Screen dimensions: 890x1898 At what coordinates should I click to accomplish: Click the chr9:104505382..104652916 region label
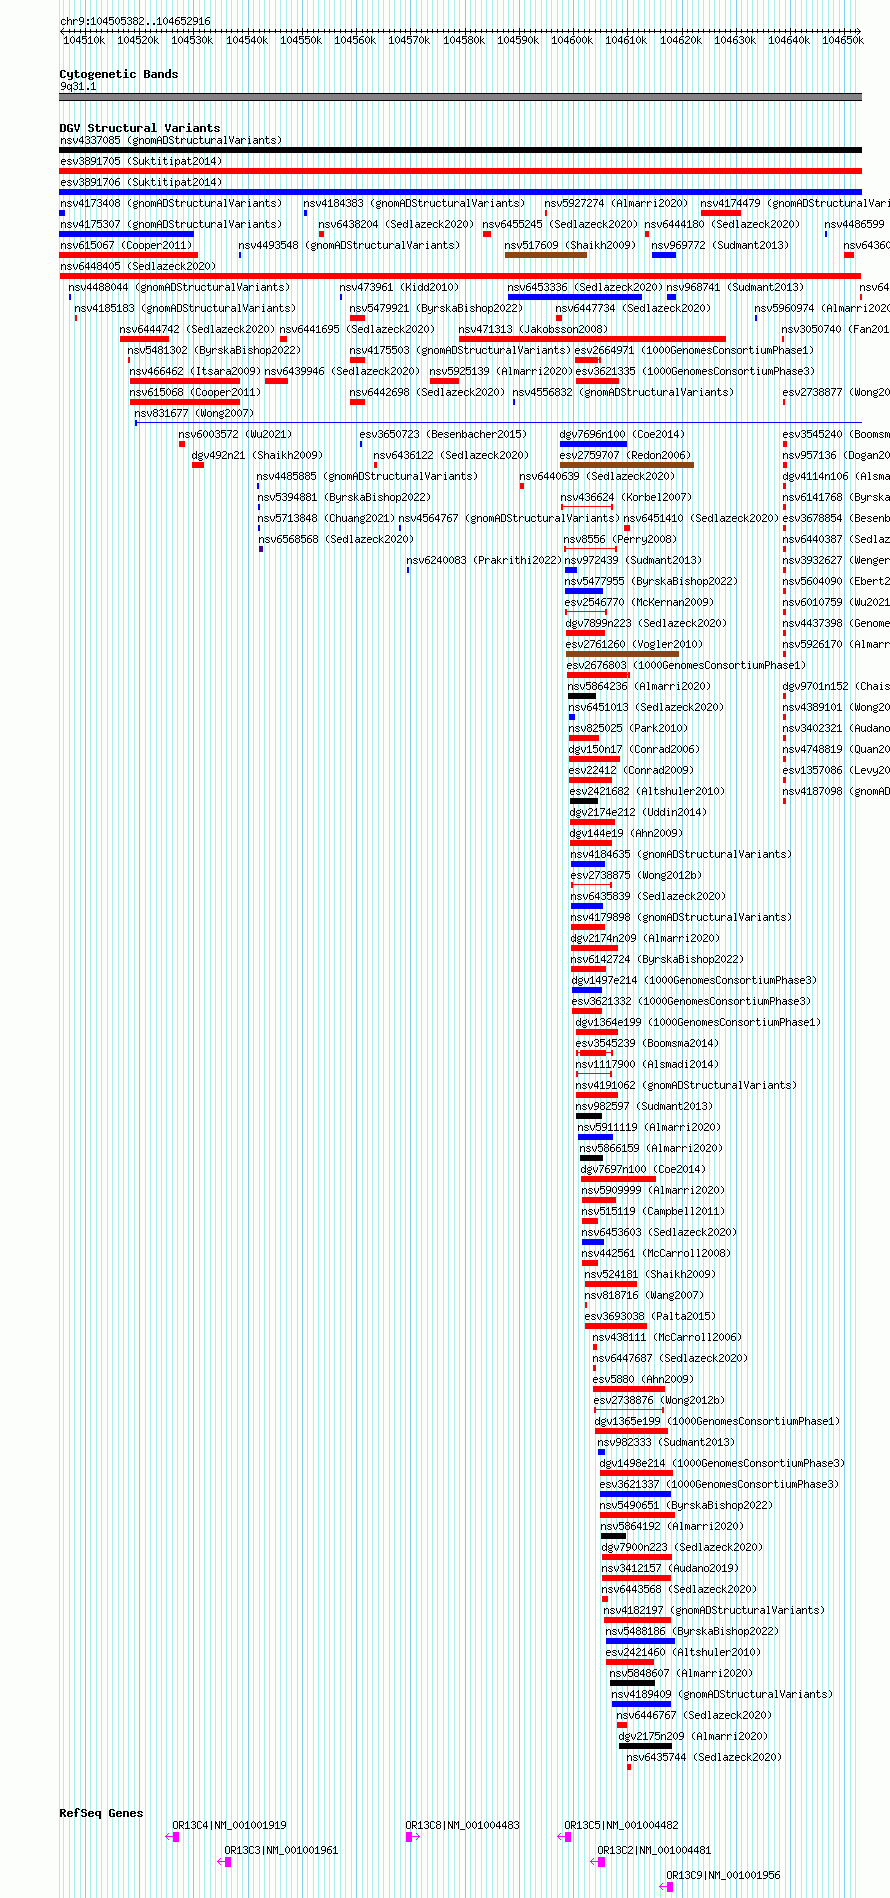click(135, 21)
